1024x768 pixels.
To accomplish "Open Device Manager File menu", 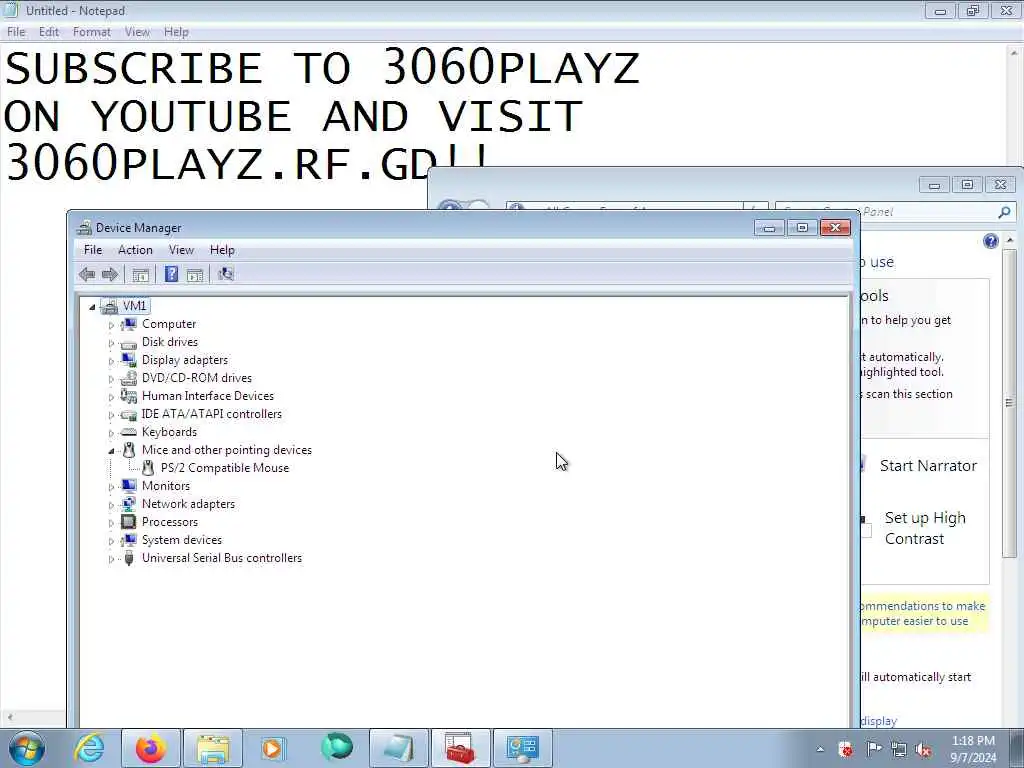I will tap(93, 250).
